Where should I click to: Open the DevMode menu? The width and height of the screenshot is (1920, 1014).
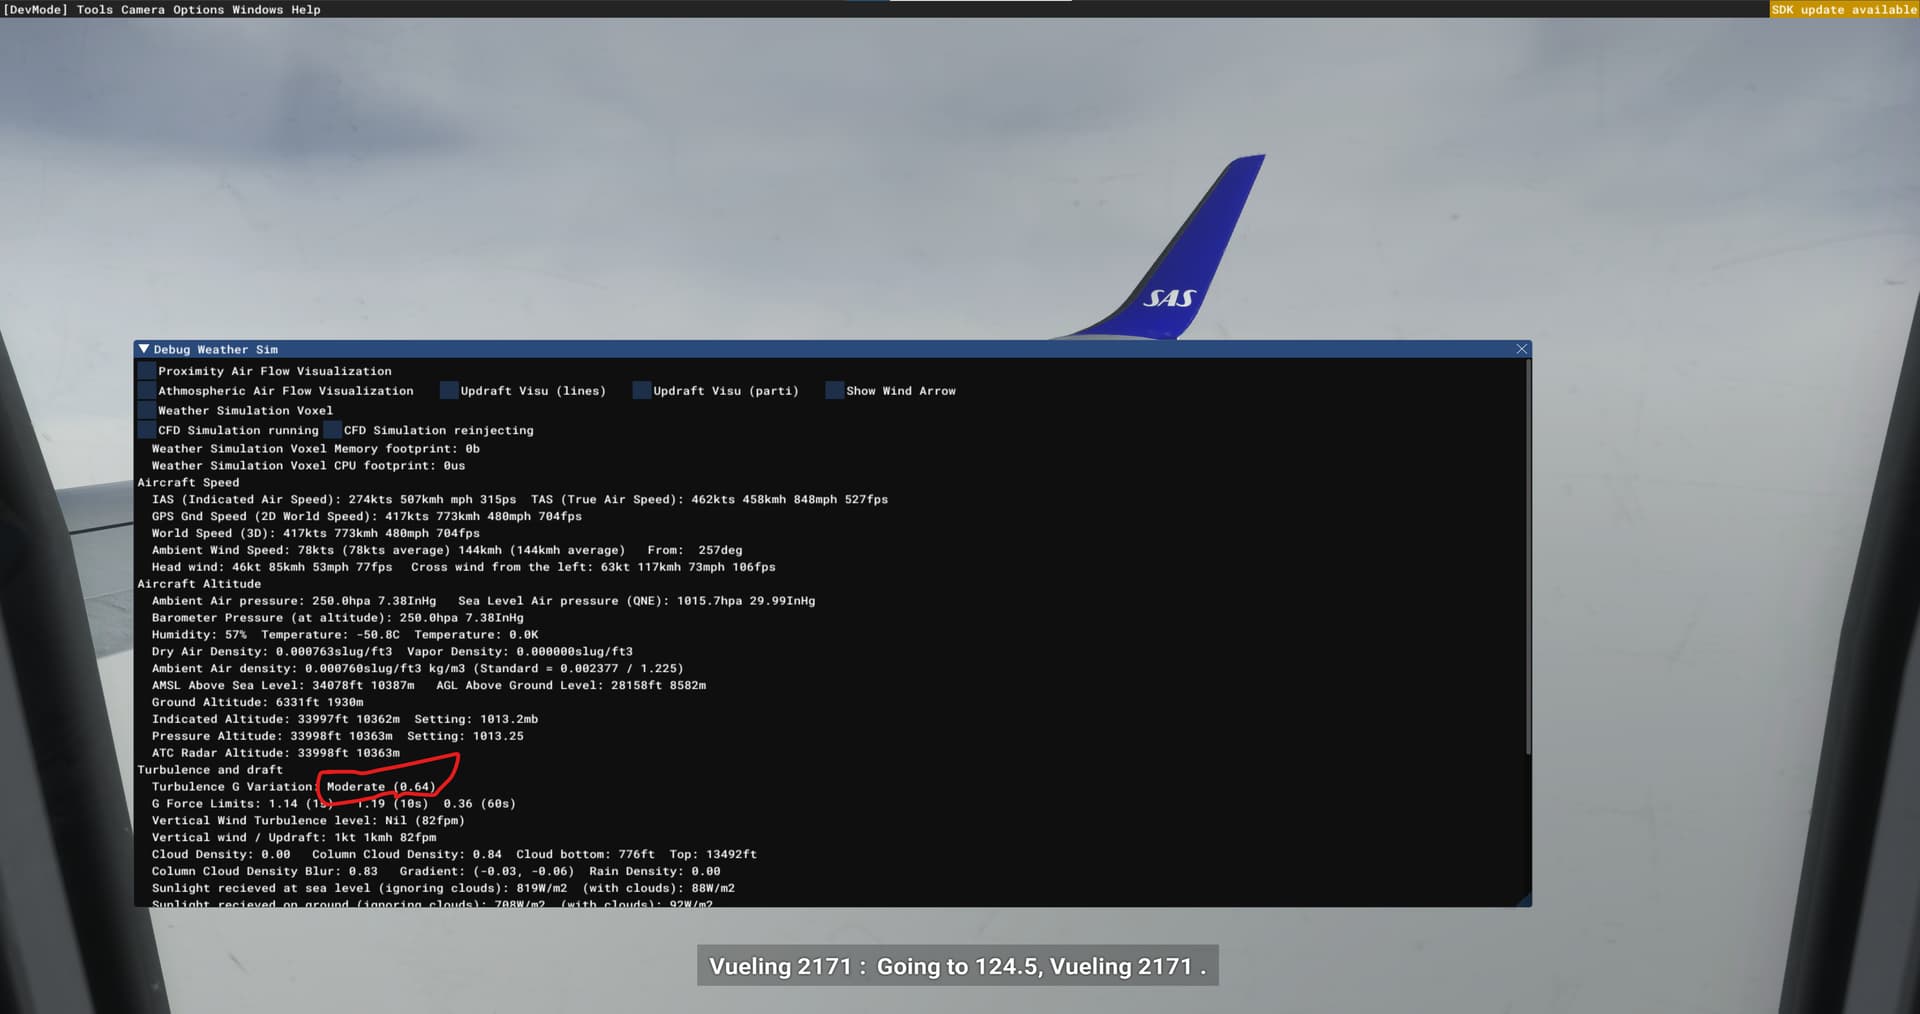click(x=36, y=10)
